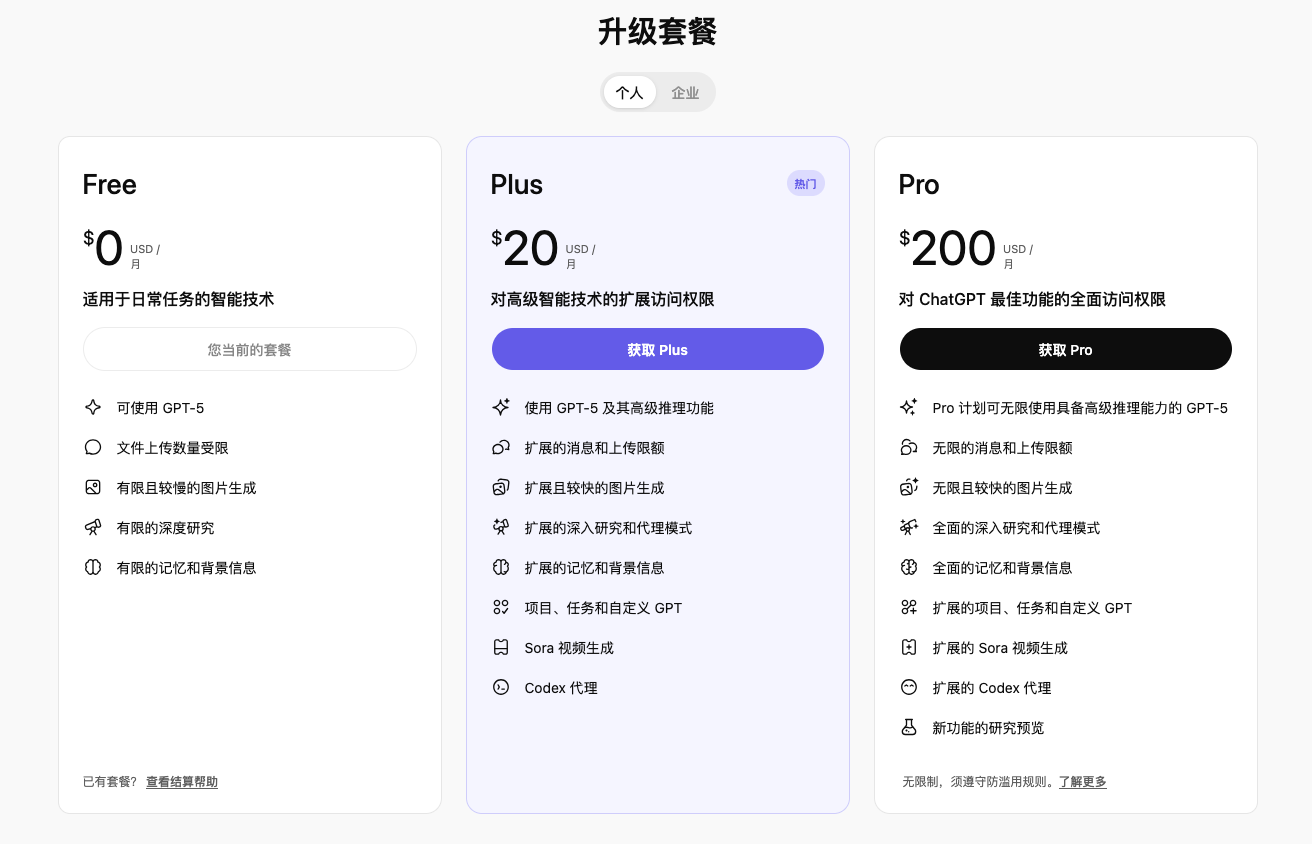Click the chat icon beside 无限的消息和上传限额
Viewport: 1312px width, 844px height.
point(909,448)
